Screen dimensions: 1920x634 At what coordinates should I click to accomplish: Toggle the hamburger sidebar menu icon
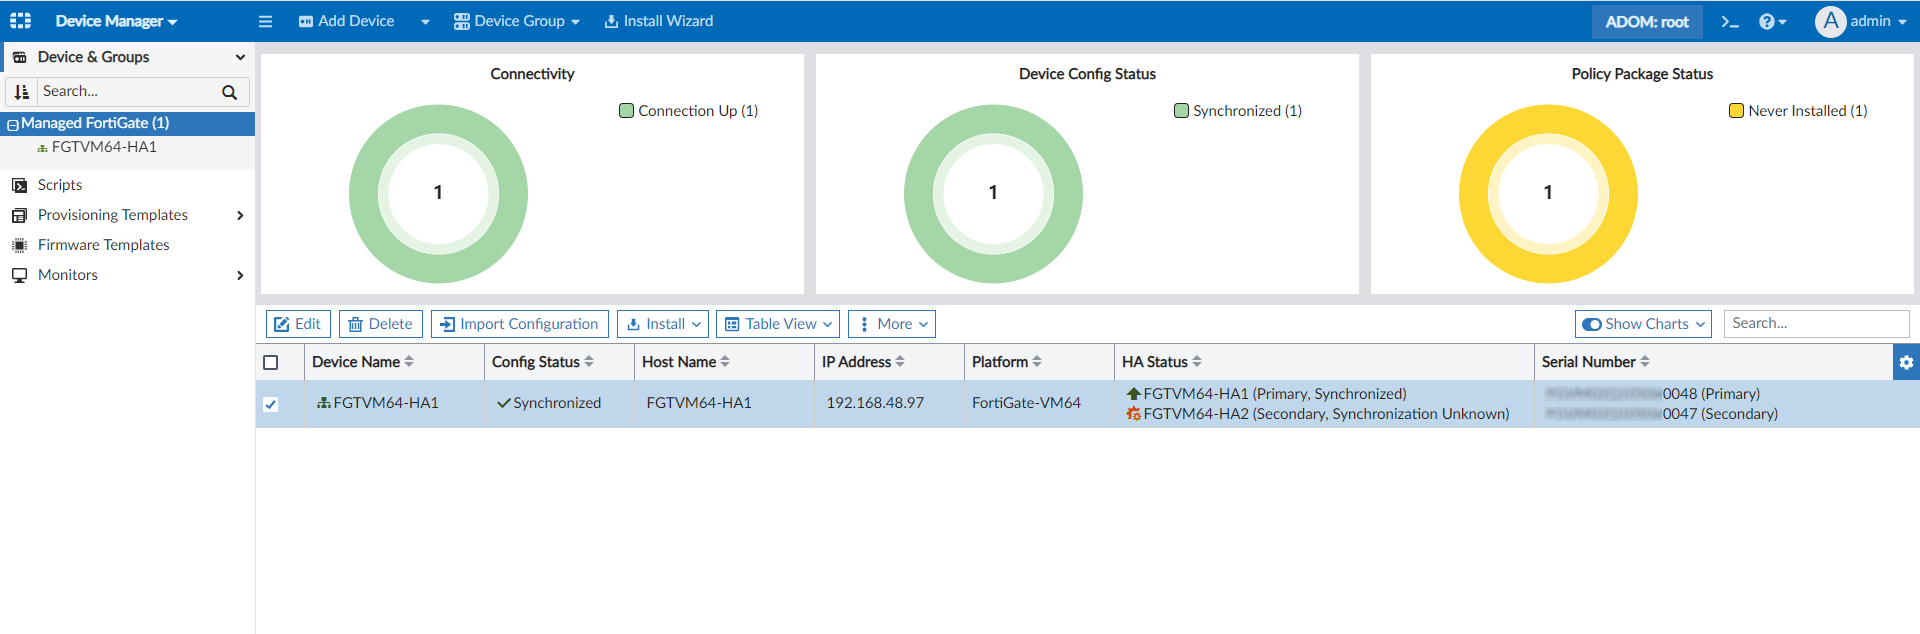(265, 21)
